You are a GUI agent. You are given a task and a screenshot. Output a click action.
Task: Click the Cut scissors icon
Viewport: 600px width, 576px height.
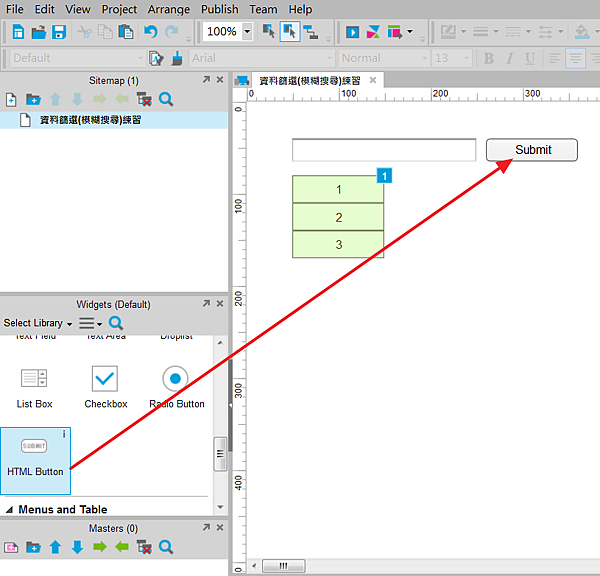(84, 32)
